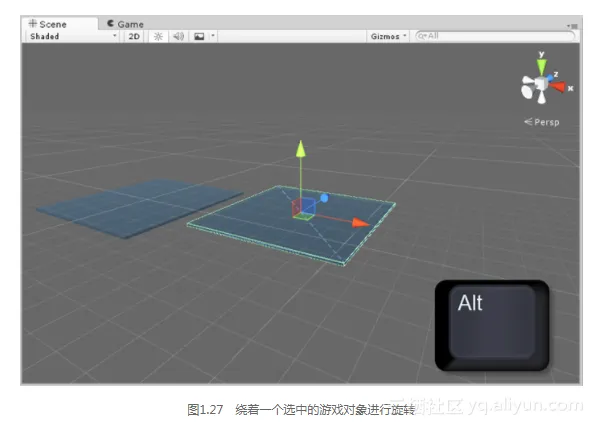This screenshot has width=594, height=426.
Task: Click the blue Z-axis cone on orientation gizmo
Action: click(x=550, y=78)
